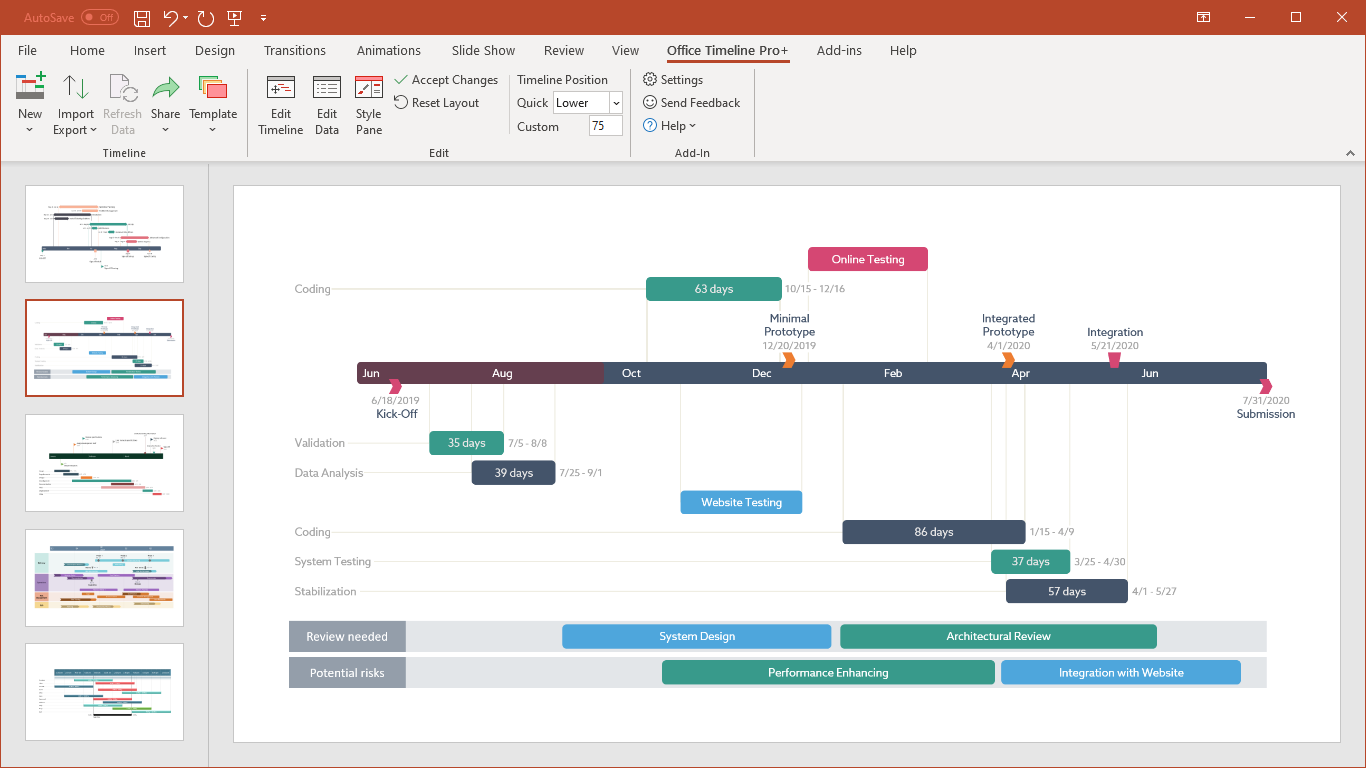The height and width of the screenshot is (768, 1366).
Task: Select the third slide thumbnail
Action: click(104, 462)
